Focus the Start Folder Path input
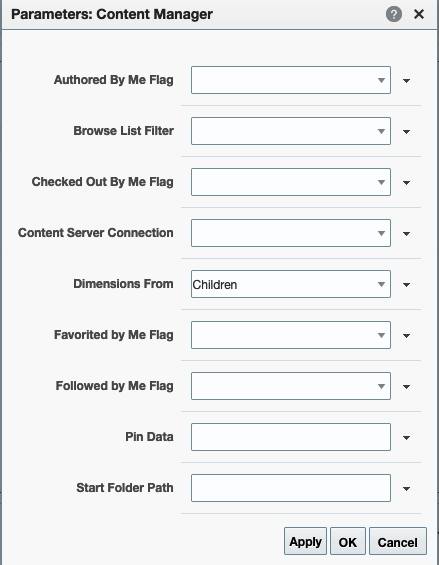Image resolution: width=439 pixels, height=565 pixels. [291, 488]
